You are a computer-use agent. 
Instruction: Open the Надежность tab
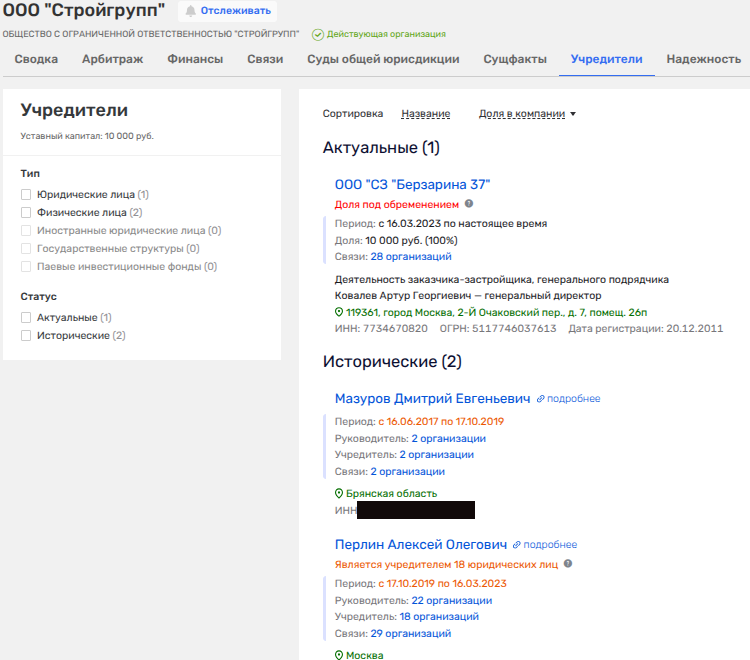(x=703, y=59)
